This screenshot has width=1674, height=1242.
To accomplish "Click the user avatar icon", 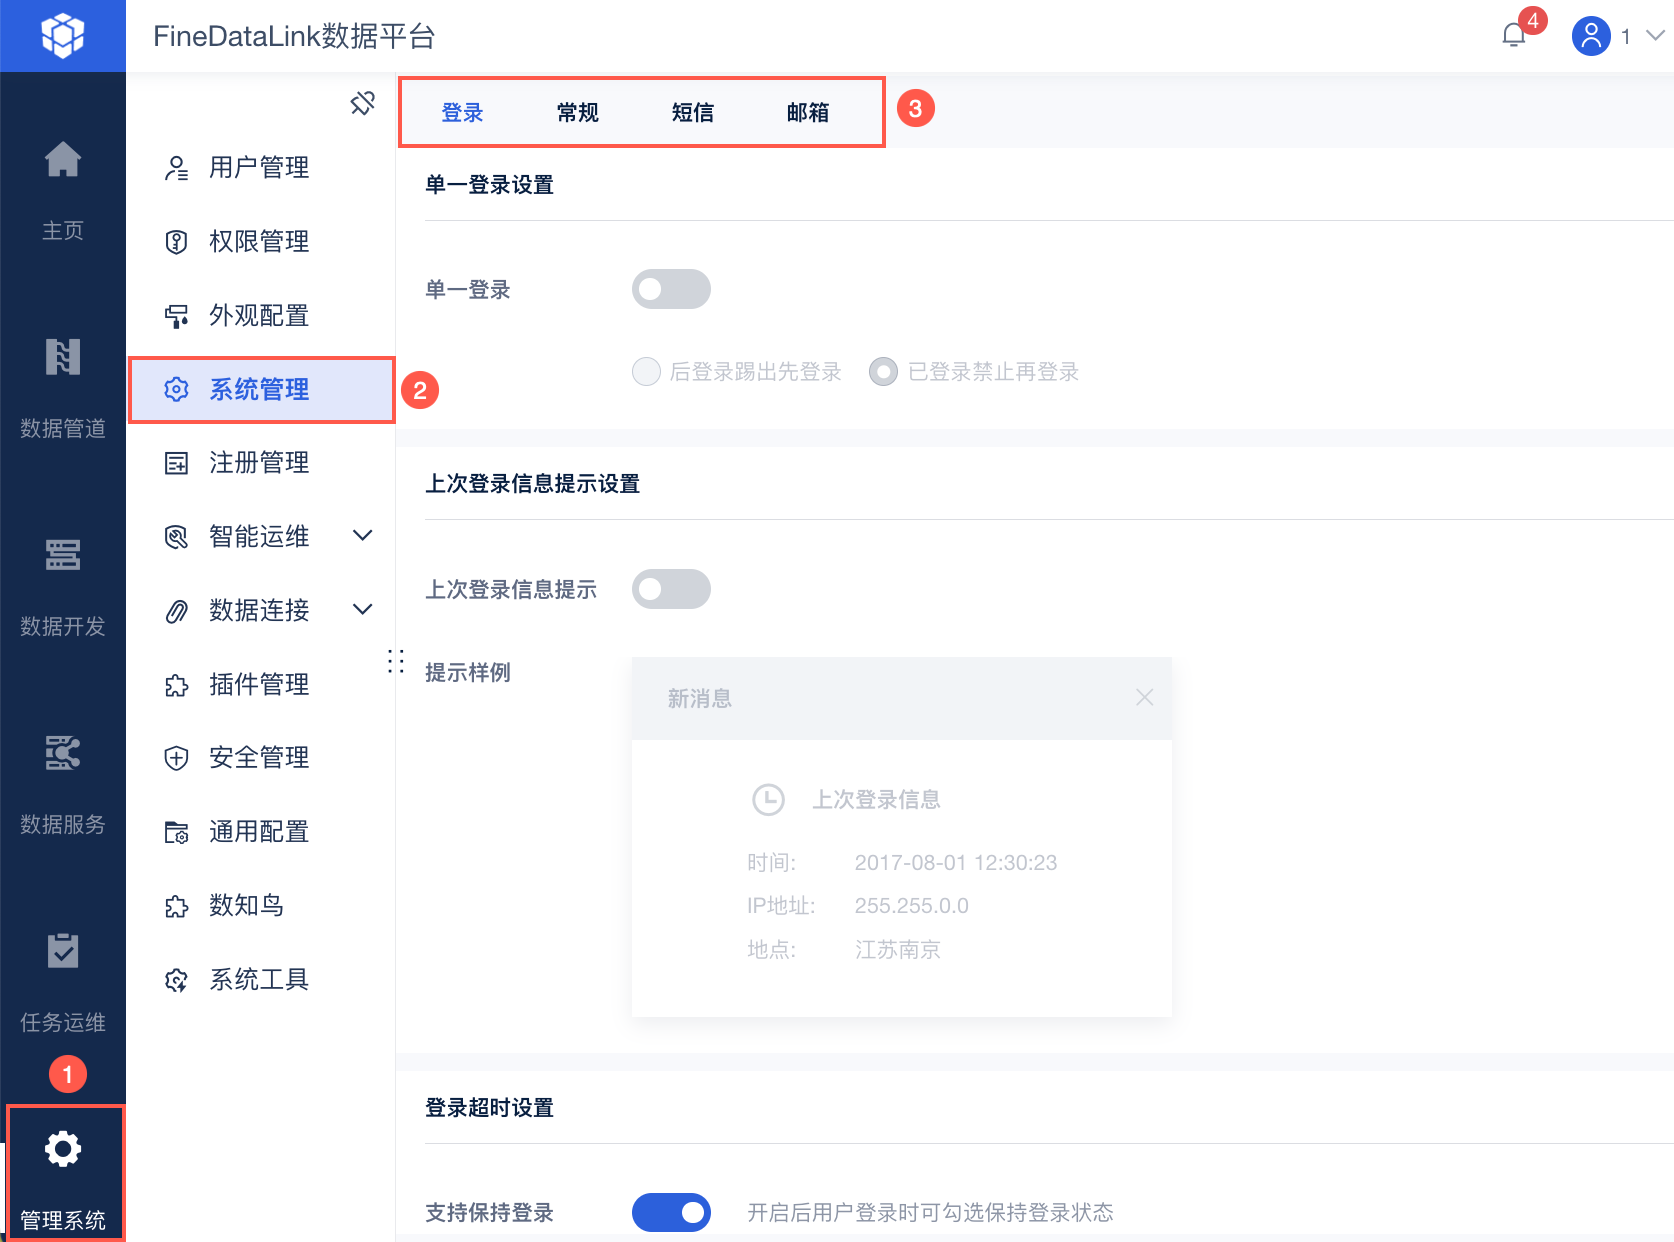I will click(x=1591, y=36).
